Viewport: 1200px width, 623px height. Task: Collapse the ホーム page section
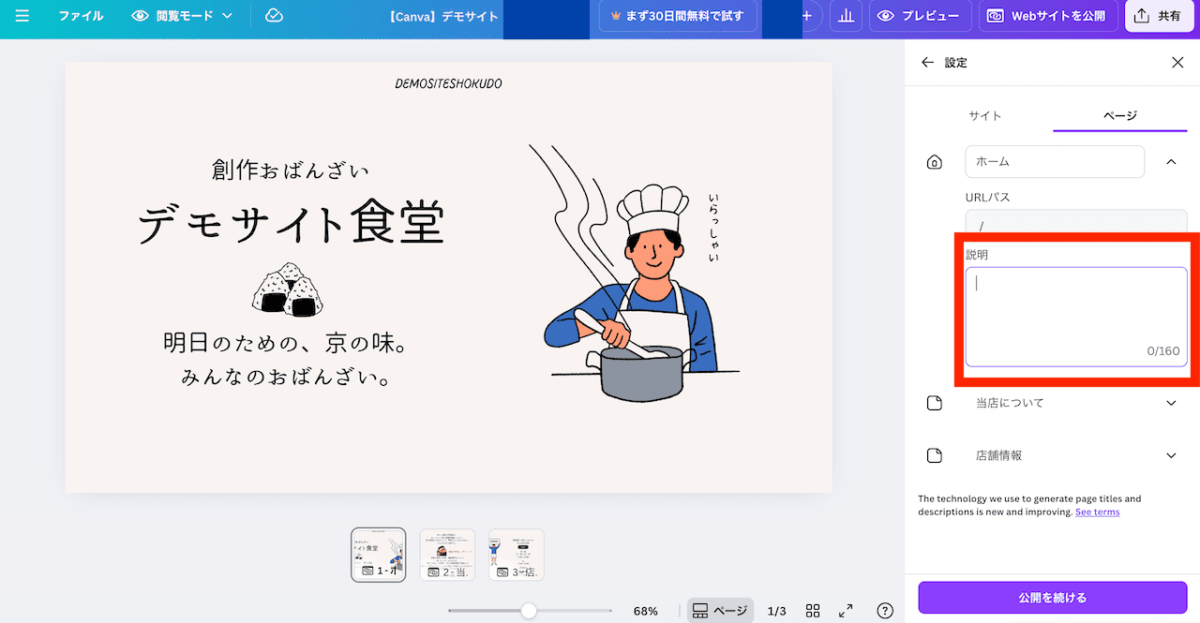[x=1171, y=161]
